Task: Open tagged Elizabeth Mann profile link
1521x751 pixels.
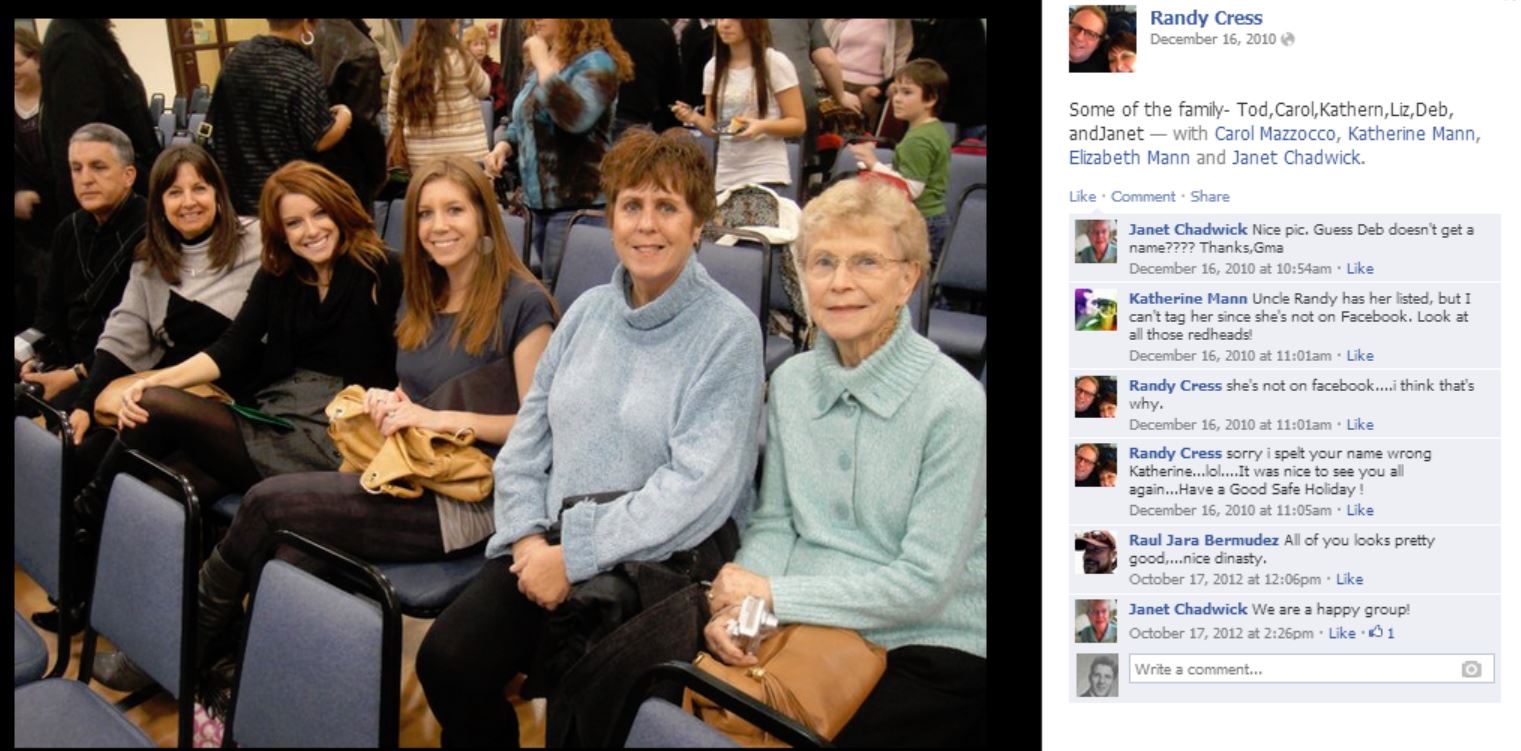Action: (1130, 157)
